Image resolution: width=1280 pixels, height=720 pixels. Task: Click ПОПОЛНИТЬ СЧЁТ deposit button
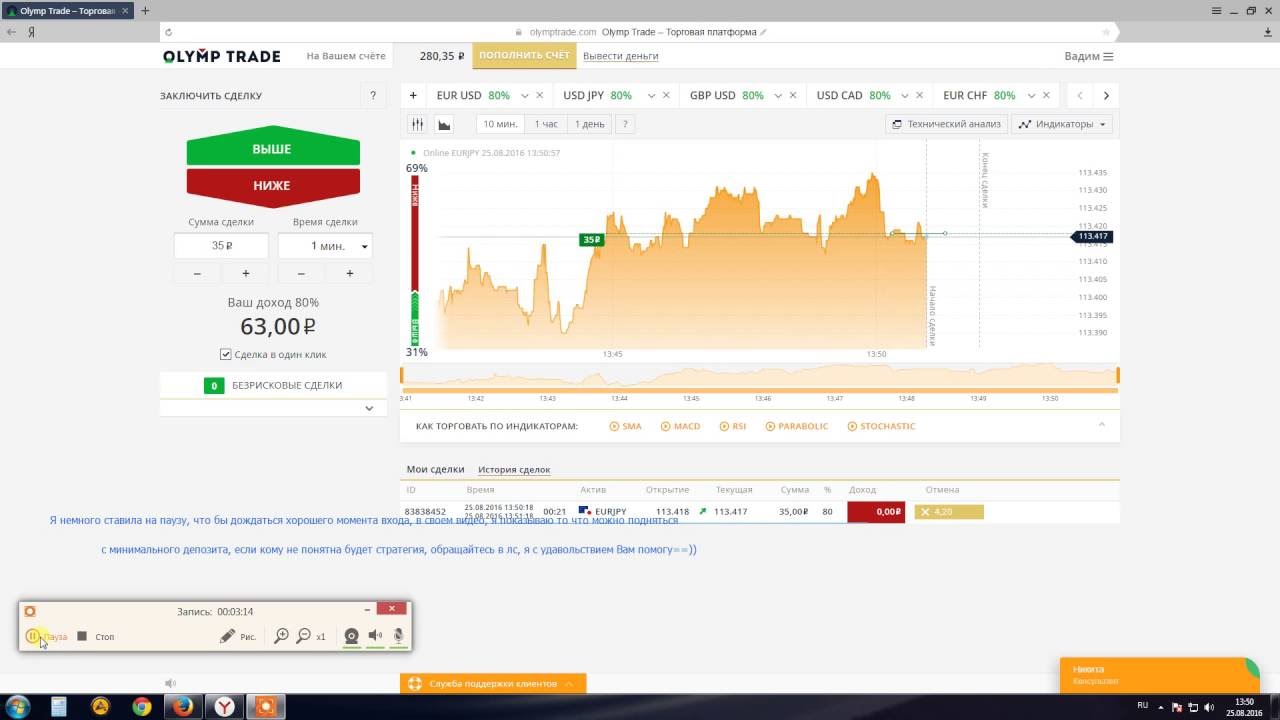[524, 56]
